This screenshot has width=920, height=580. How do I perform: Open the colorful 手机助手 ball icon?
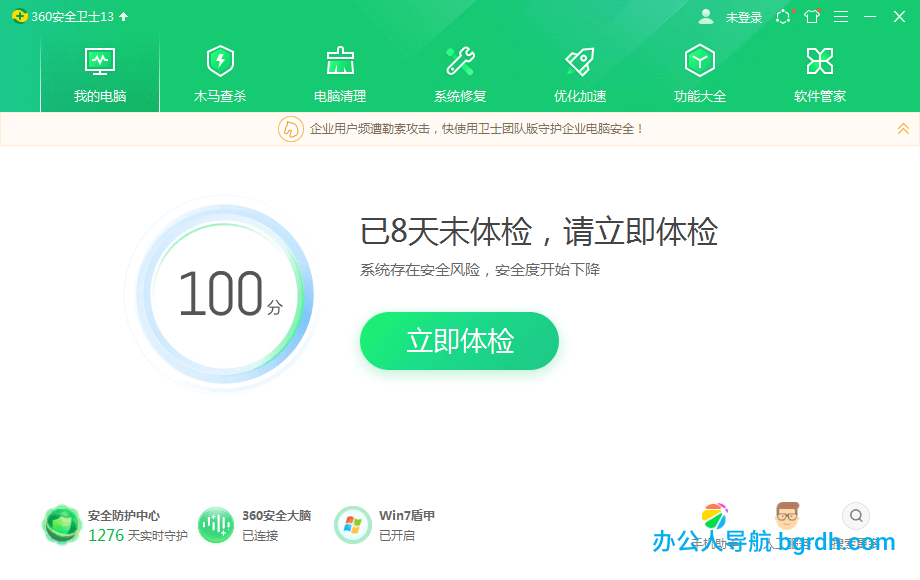(715, 516)
